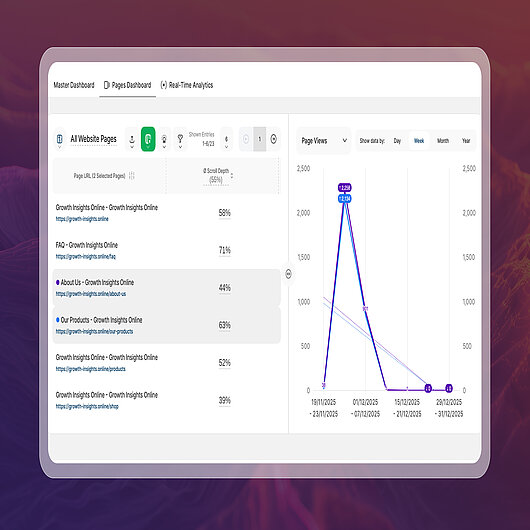Screen dimensions: 530x530
Task: Open the growth-insights.online/faq link
Action: [x=86, y=257]
